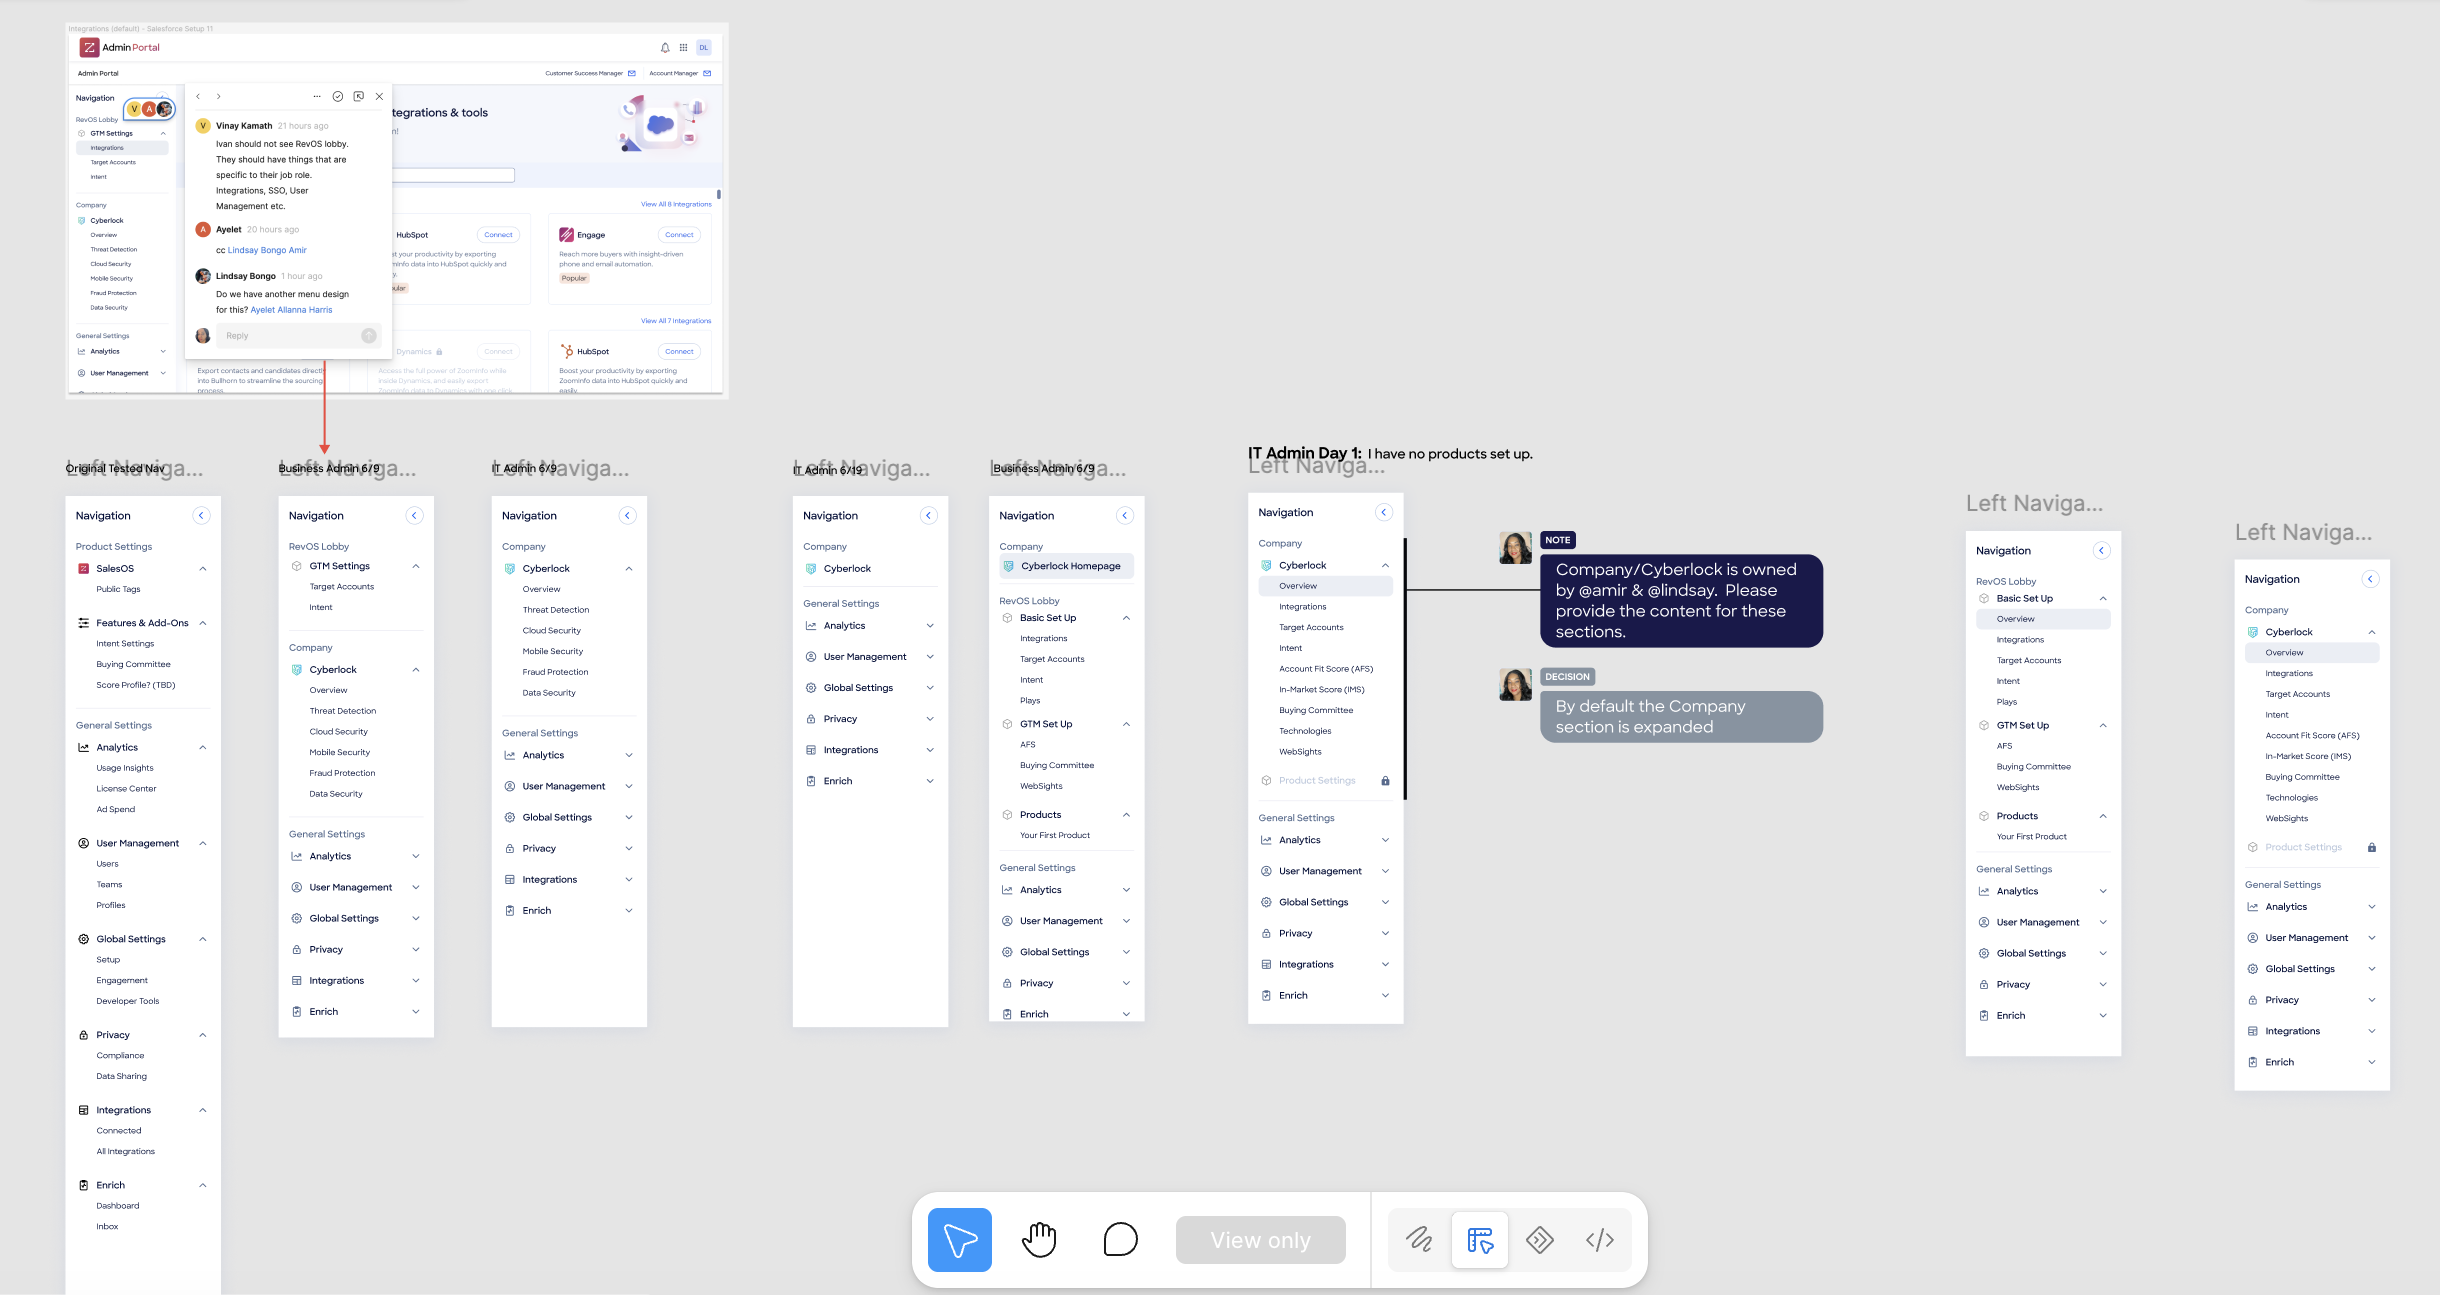Switch to Dev Mode diamond icon

(x=1540, y=1240)
